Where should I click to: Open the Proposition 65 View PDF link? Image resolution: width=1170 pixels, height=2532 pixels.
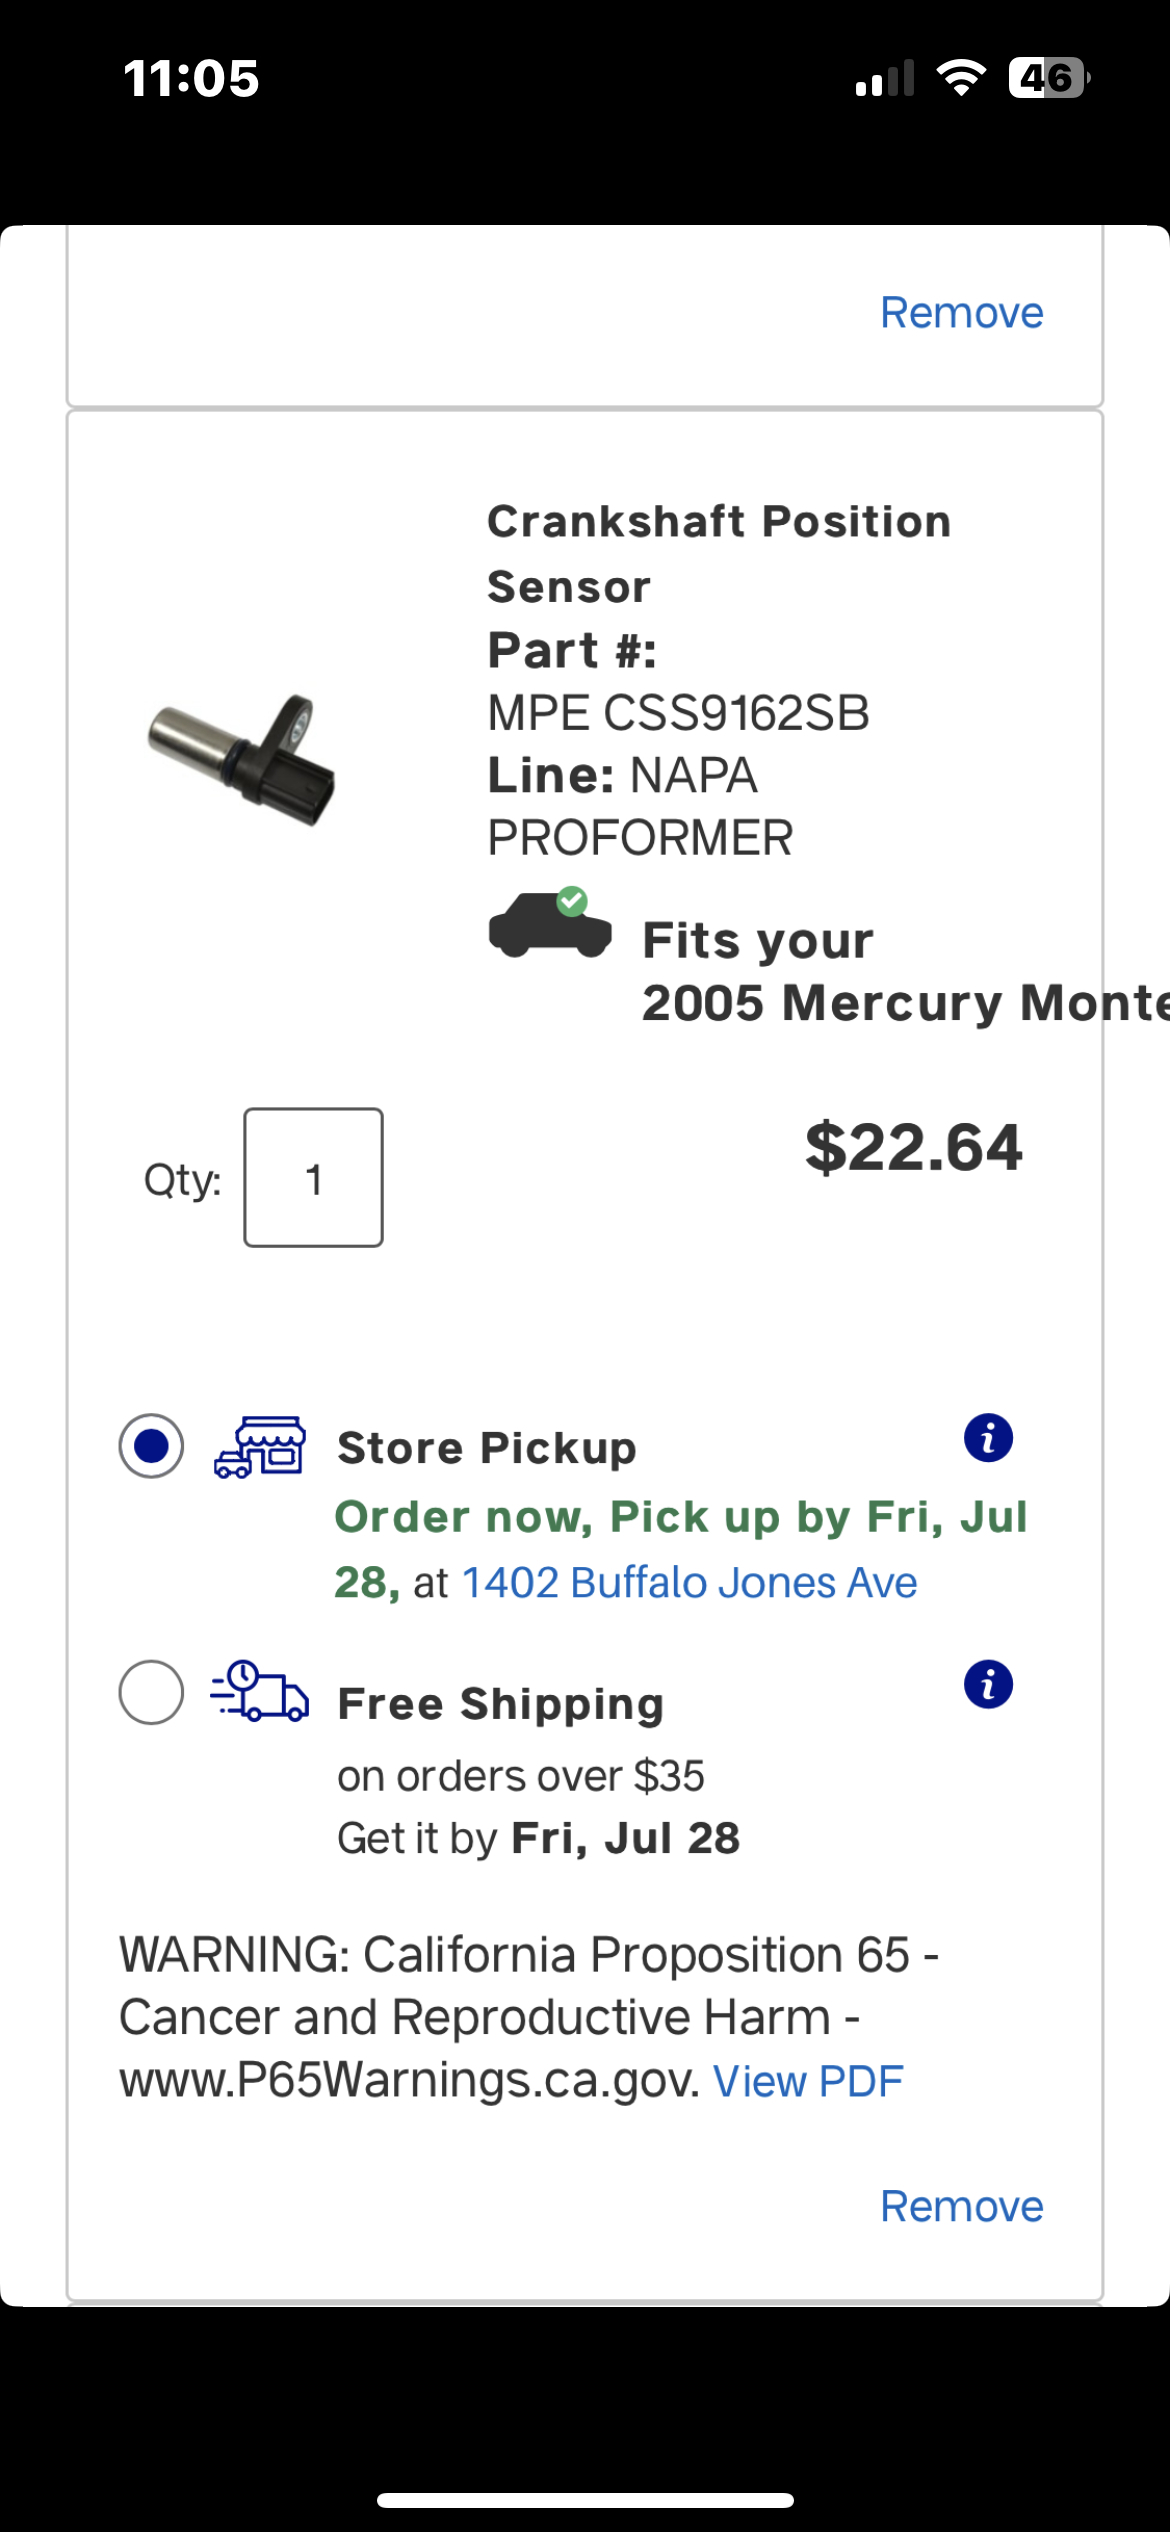(x=808, y=2082)
